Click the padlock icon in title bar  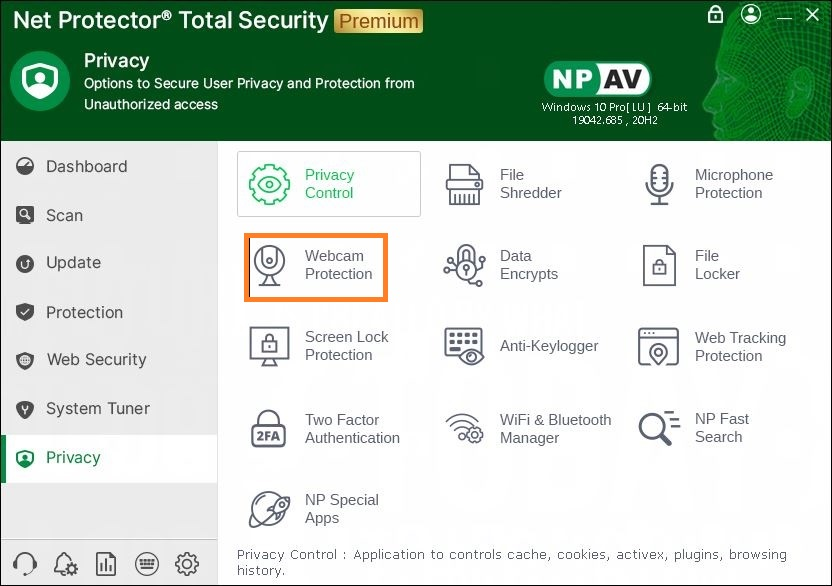pyautogui.click(x=715, y=15)
